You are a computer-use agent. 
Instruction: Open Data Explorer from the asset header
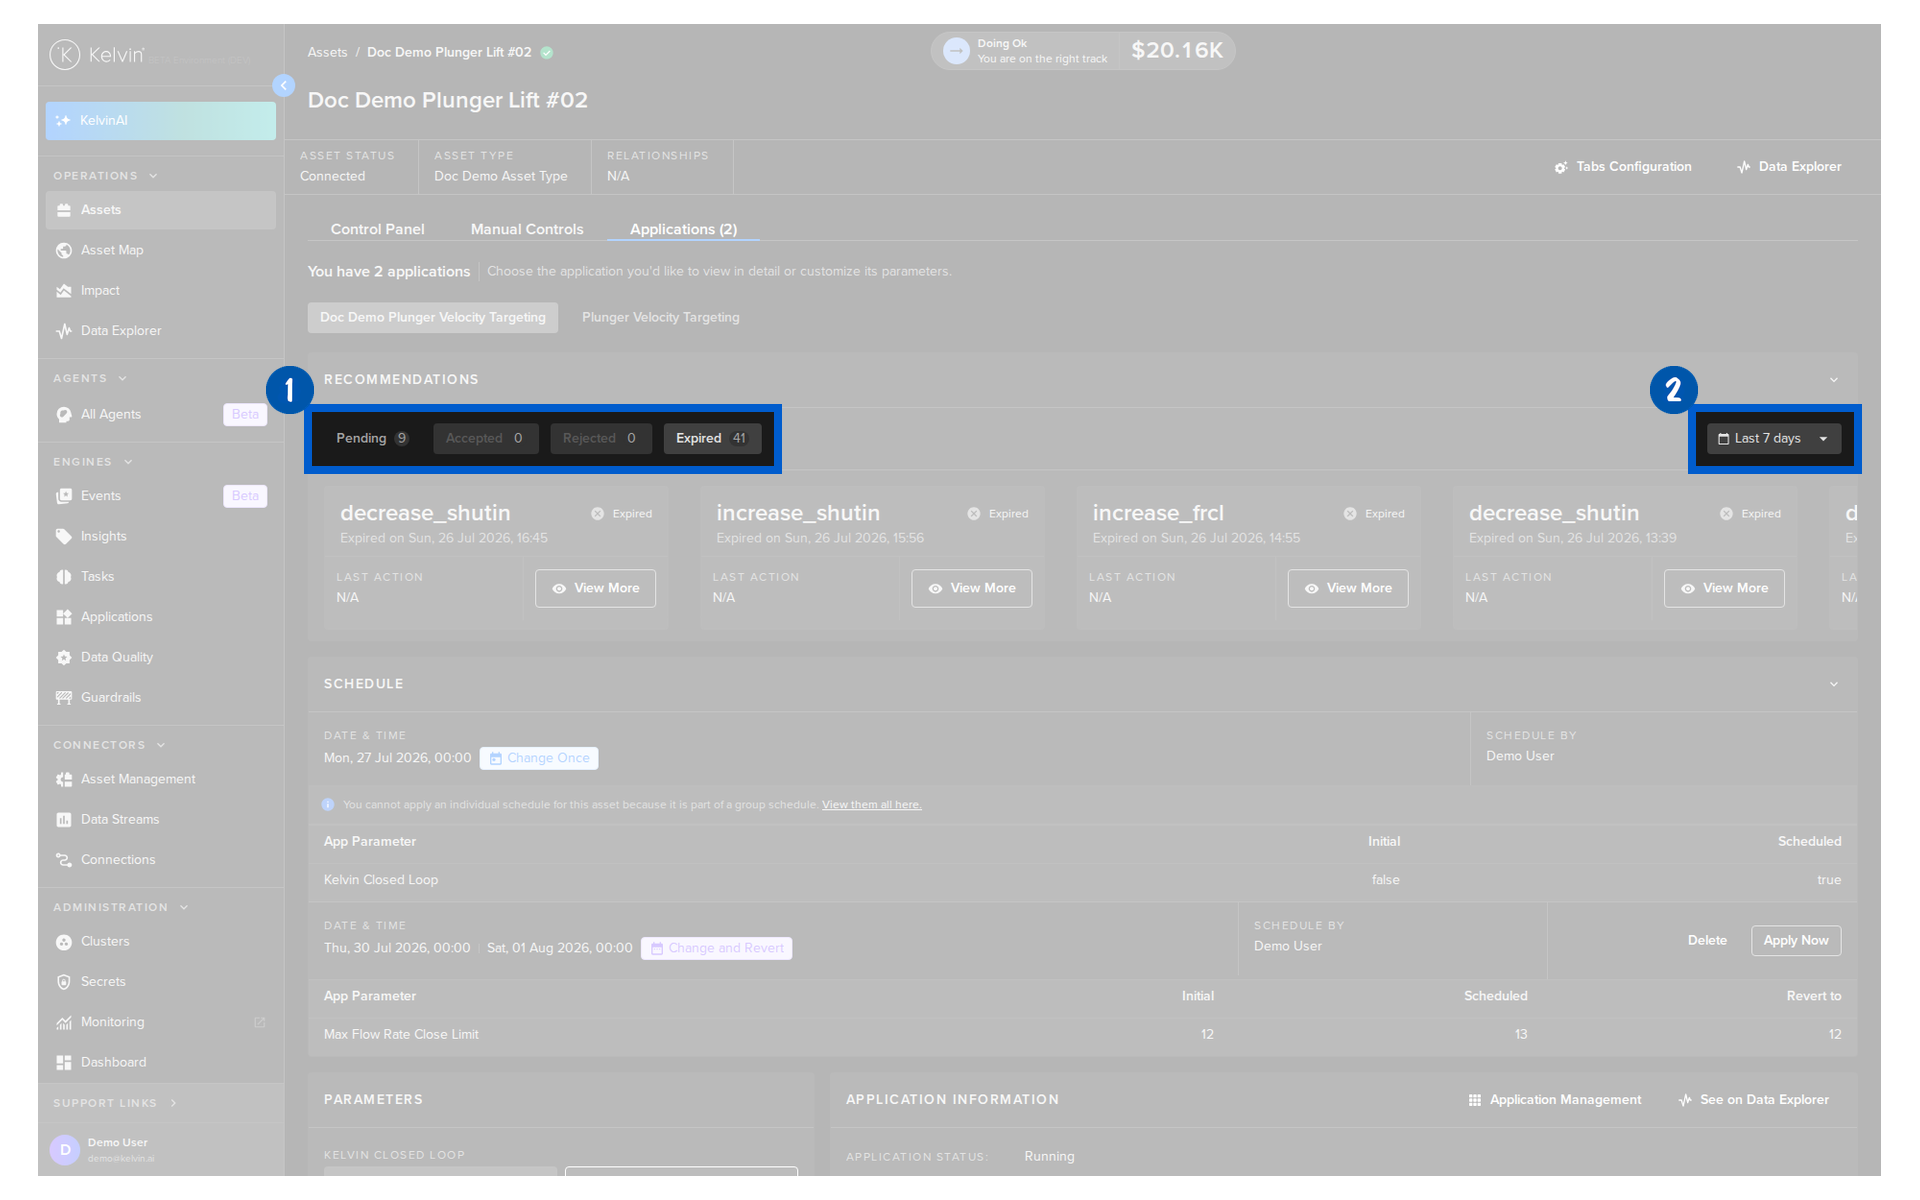(x=1789, y=167)
